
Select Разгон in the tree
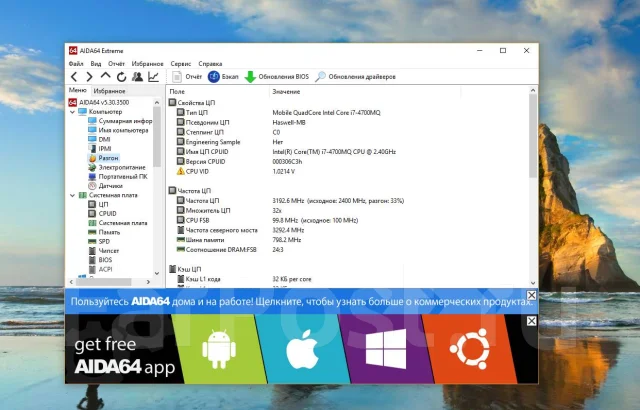point(103,158)
